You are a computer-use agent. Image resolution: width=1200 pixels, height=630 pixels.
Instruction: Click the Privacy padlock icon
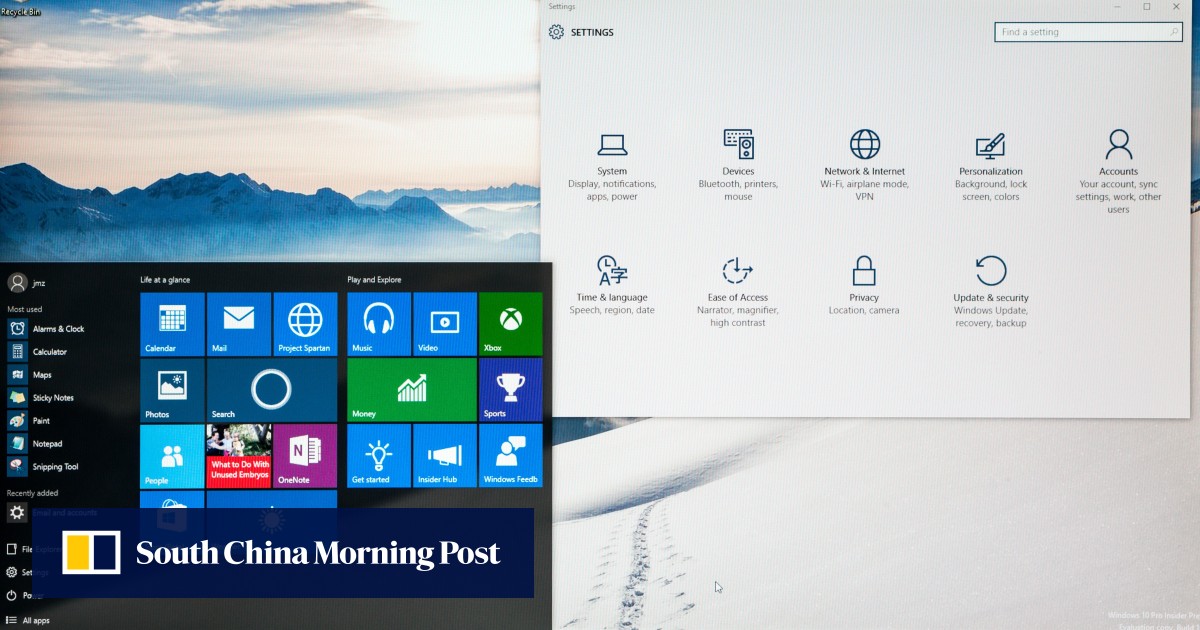pos(864,271)
